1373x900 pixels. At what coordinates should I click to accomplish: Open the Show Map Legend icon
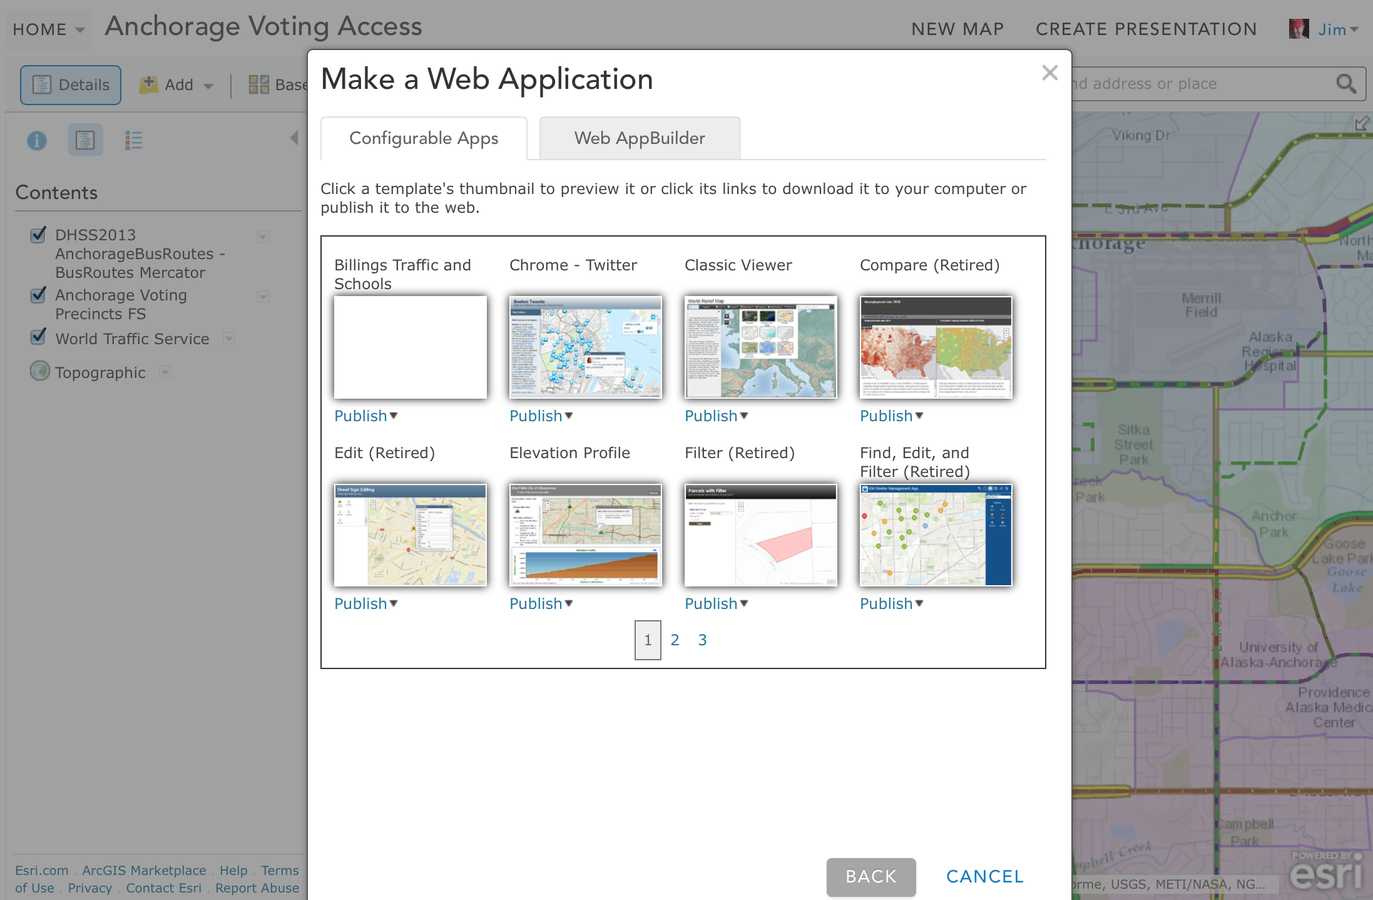[x=133, y=141]
